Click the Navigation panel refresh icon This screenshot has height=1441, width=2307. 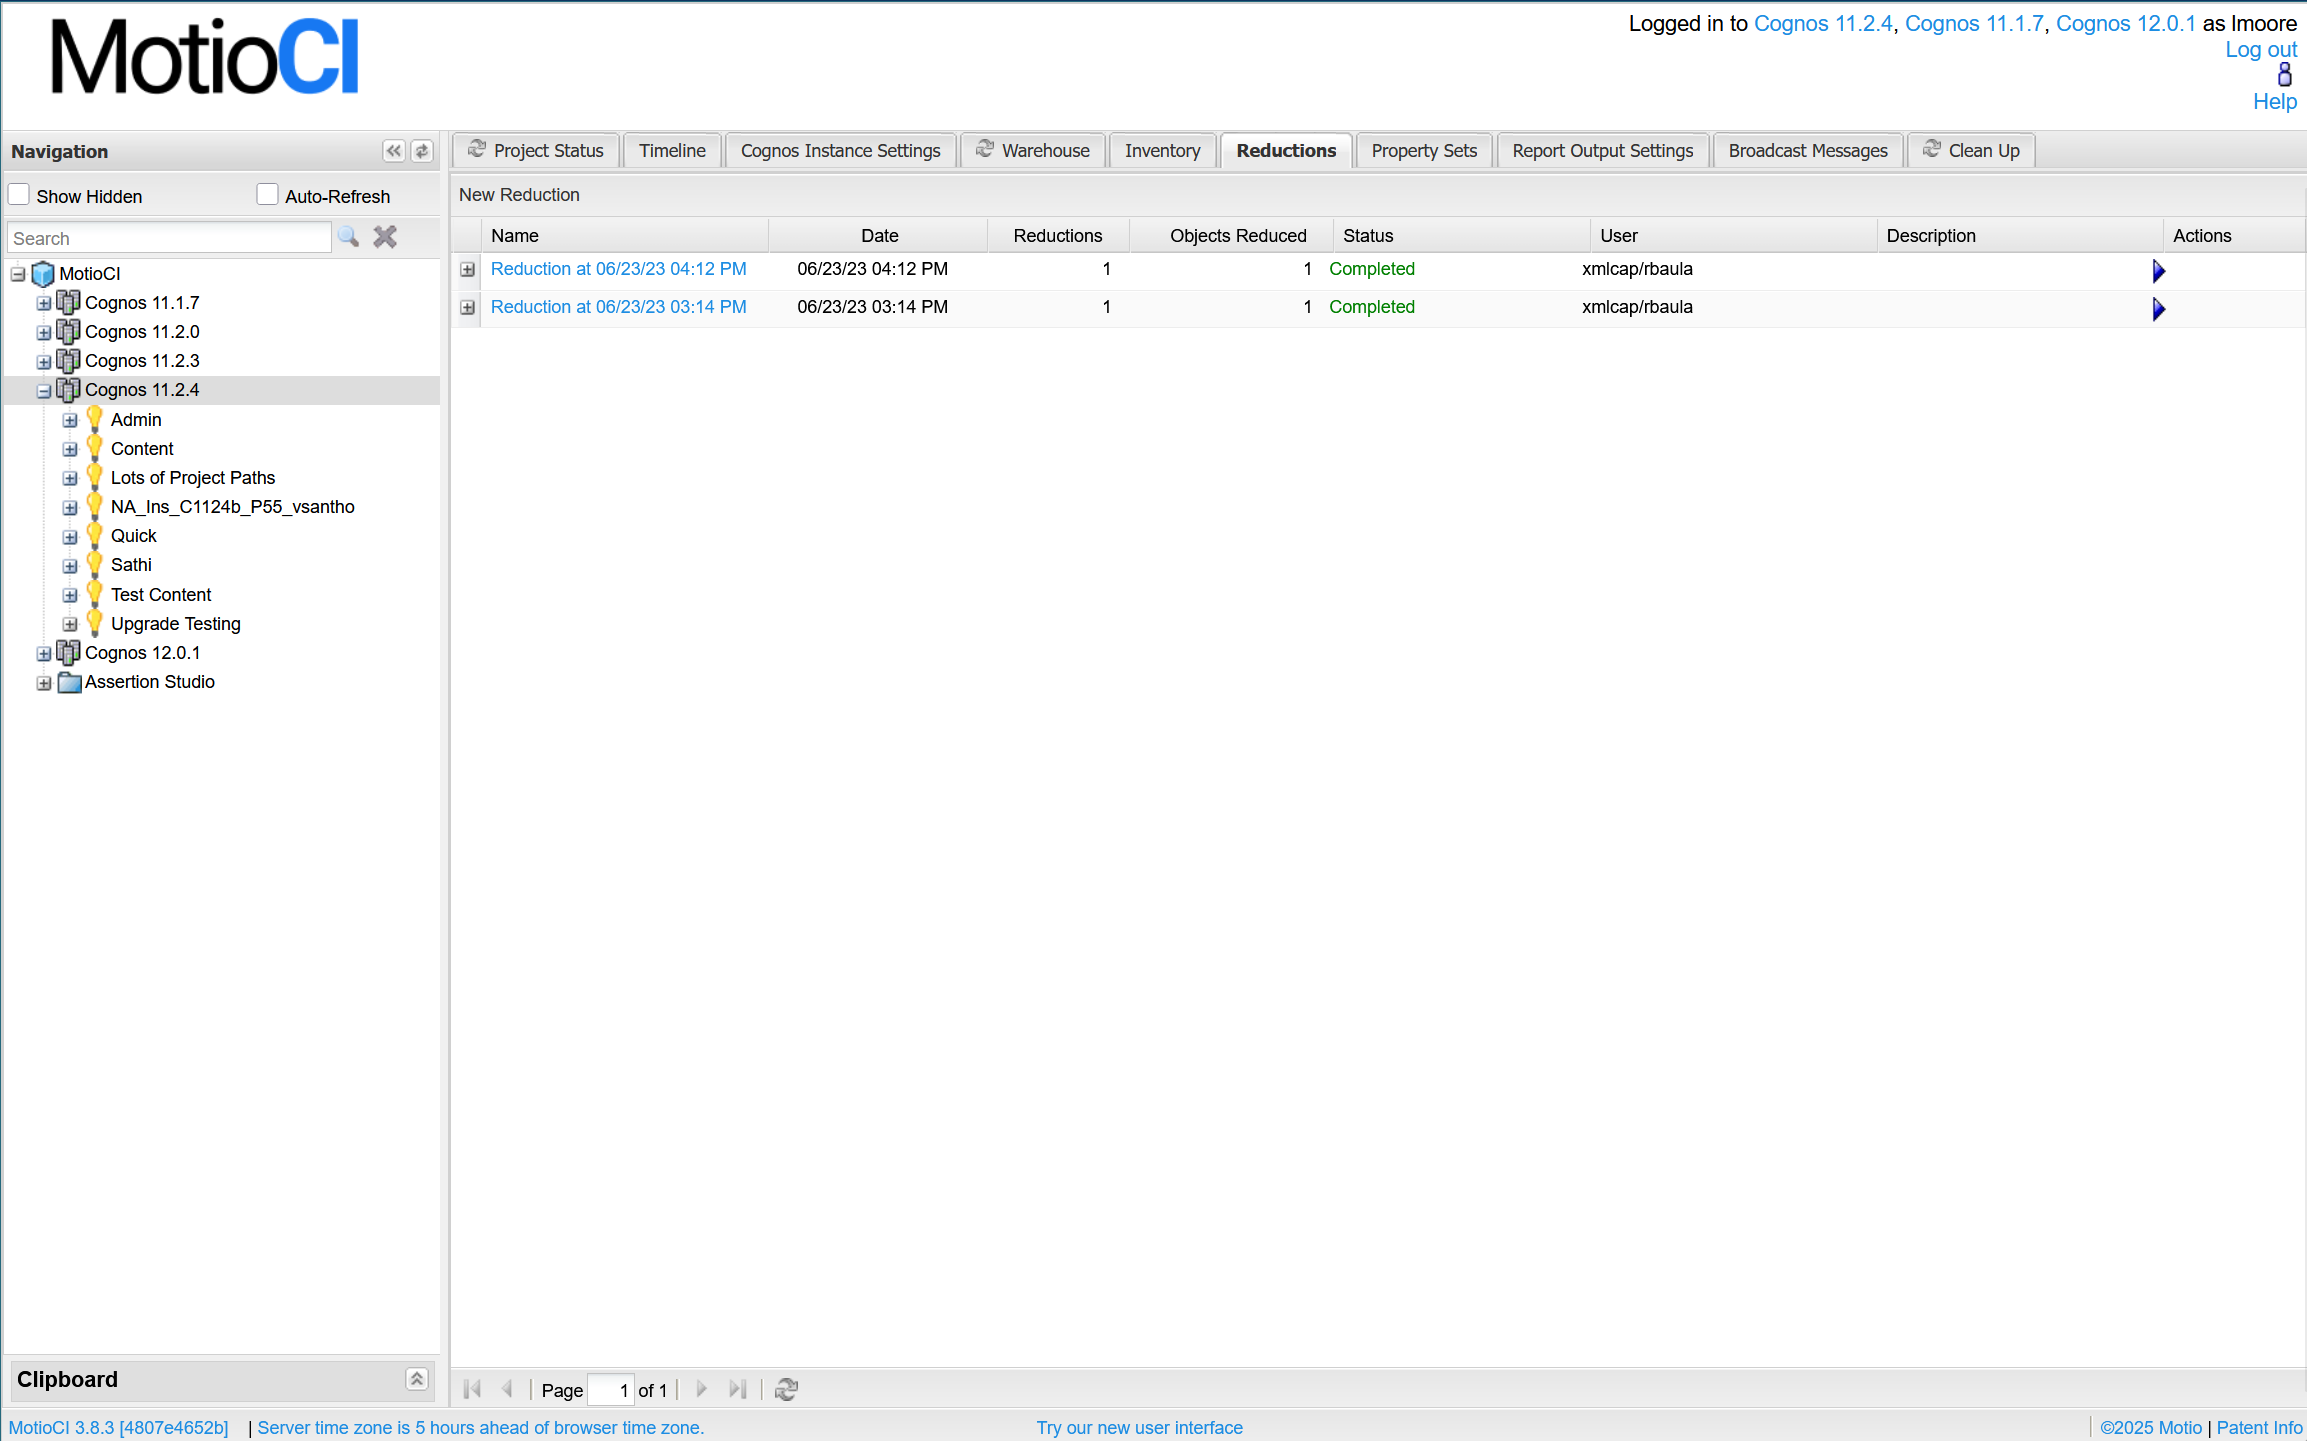click(x=422, y=151)
